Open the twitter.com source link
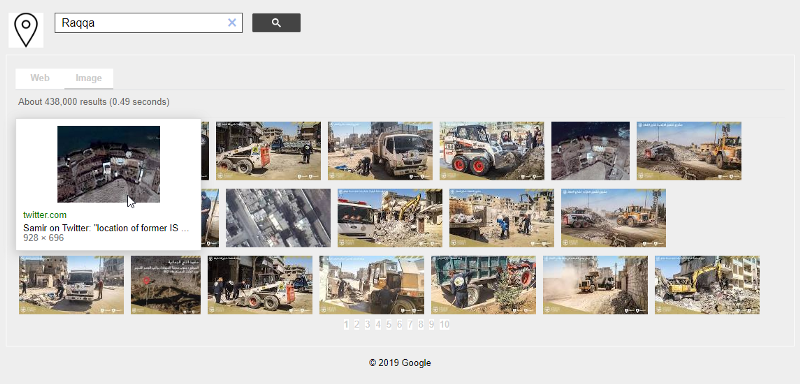This screenshot has width=800, height=384. [45, 215]
